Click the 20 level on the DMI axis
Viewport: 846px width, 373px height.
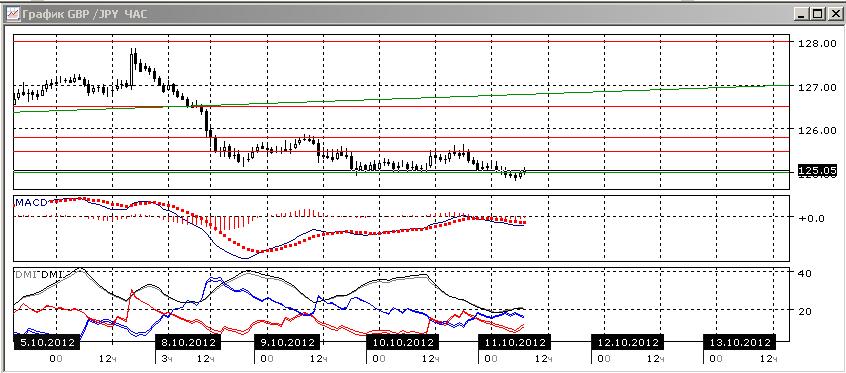pyautogui.click(x=804, y=311)
